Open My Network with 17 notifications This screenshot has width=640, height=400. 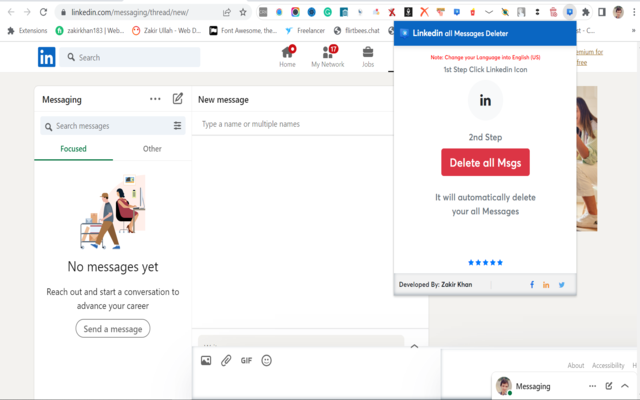coord(328,56)
